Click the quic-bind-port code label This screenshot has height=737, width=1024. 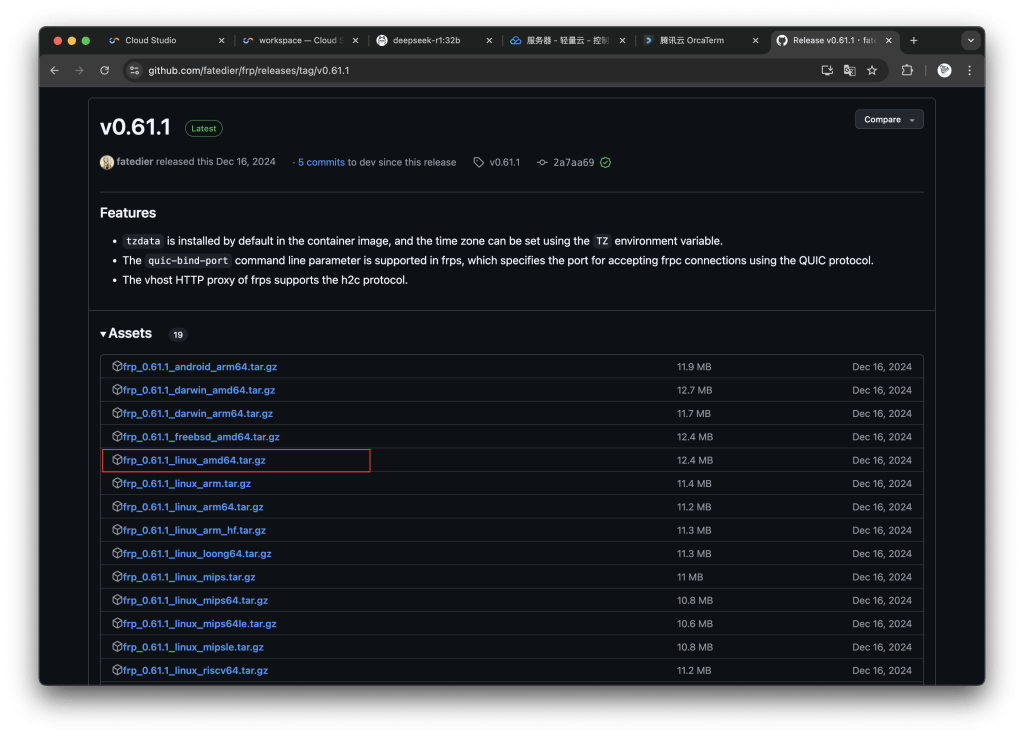188,260
